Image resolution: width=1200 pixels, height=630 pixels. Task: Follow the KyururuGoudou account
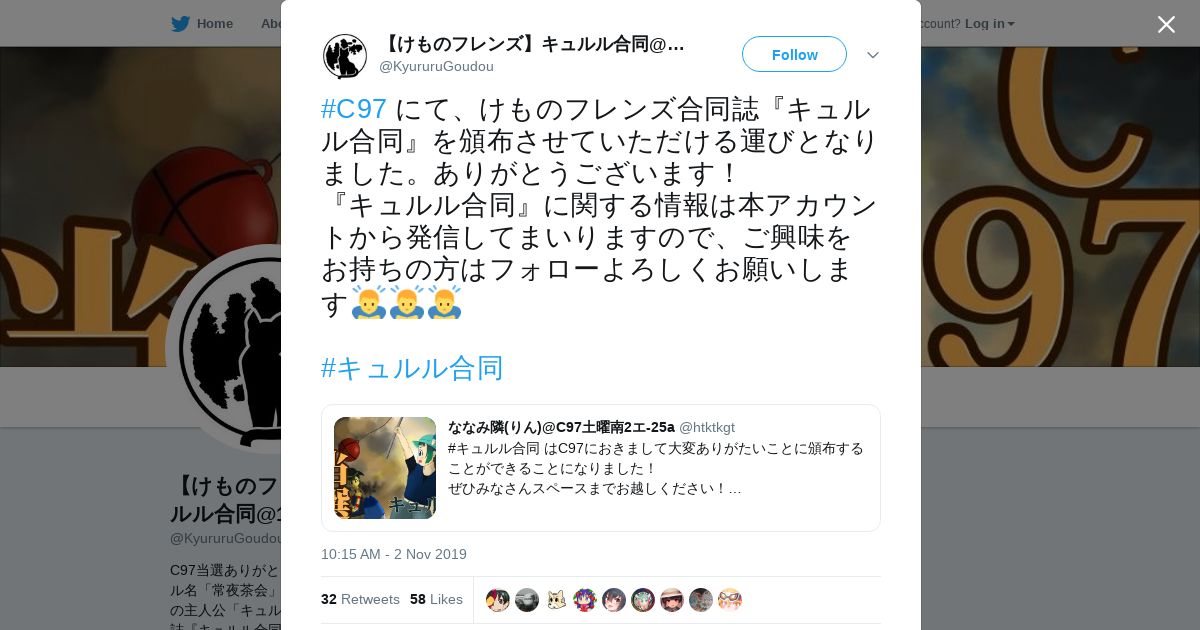coord(794,54)
